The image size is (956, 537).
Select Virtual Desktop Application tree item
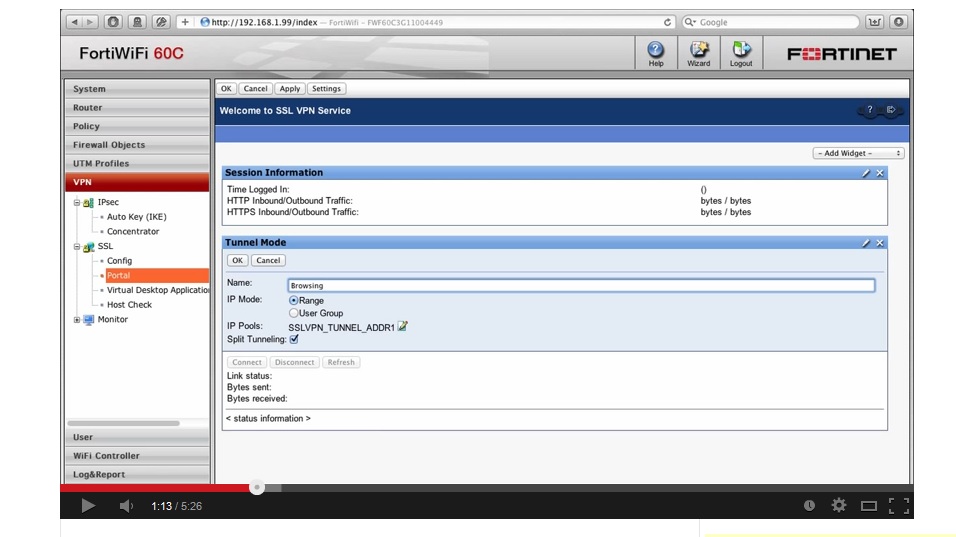tap(158, 290)
